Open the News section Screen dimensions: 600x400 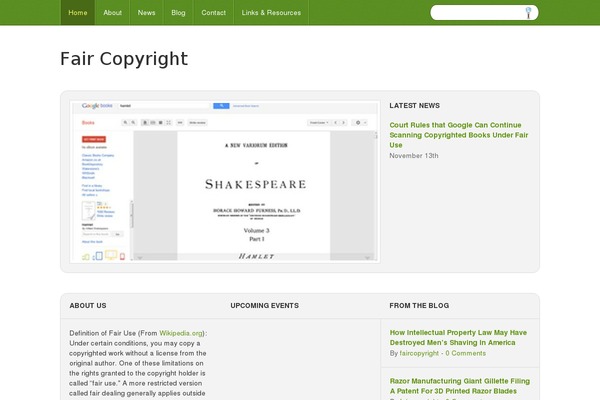pyautogui.click(x=147, y=13)
